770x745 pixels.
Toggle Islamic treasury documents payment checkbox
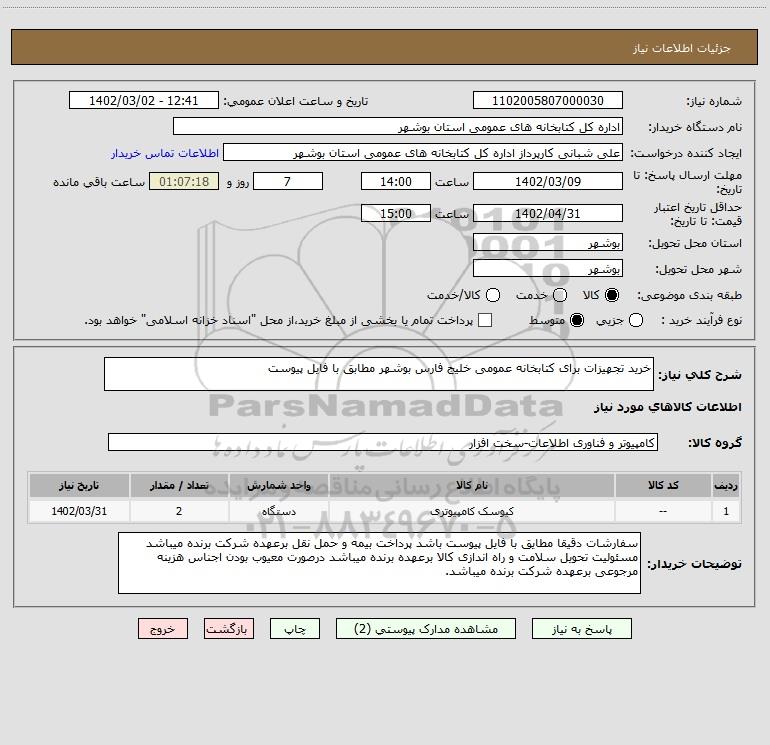pyautogui.click(x=485, y=320)
